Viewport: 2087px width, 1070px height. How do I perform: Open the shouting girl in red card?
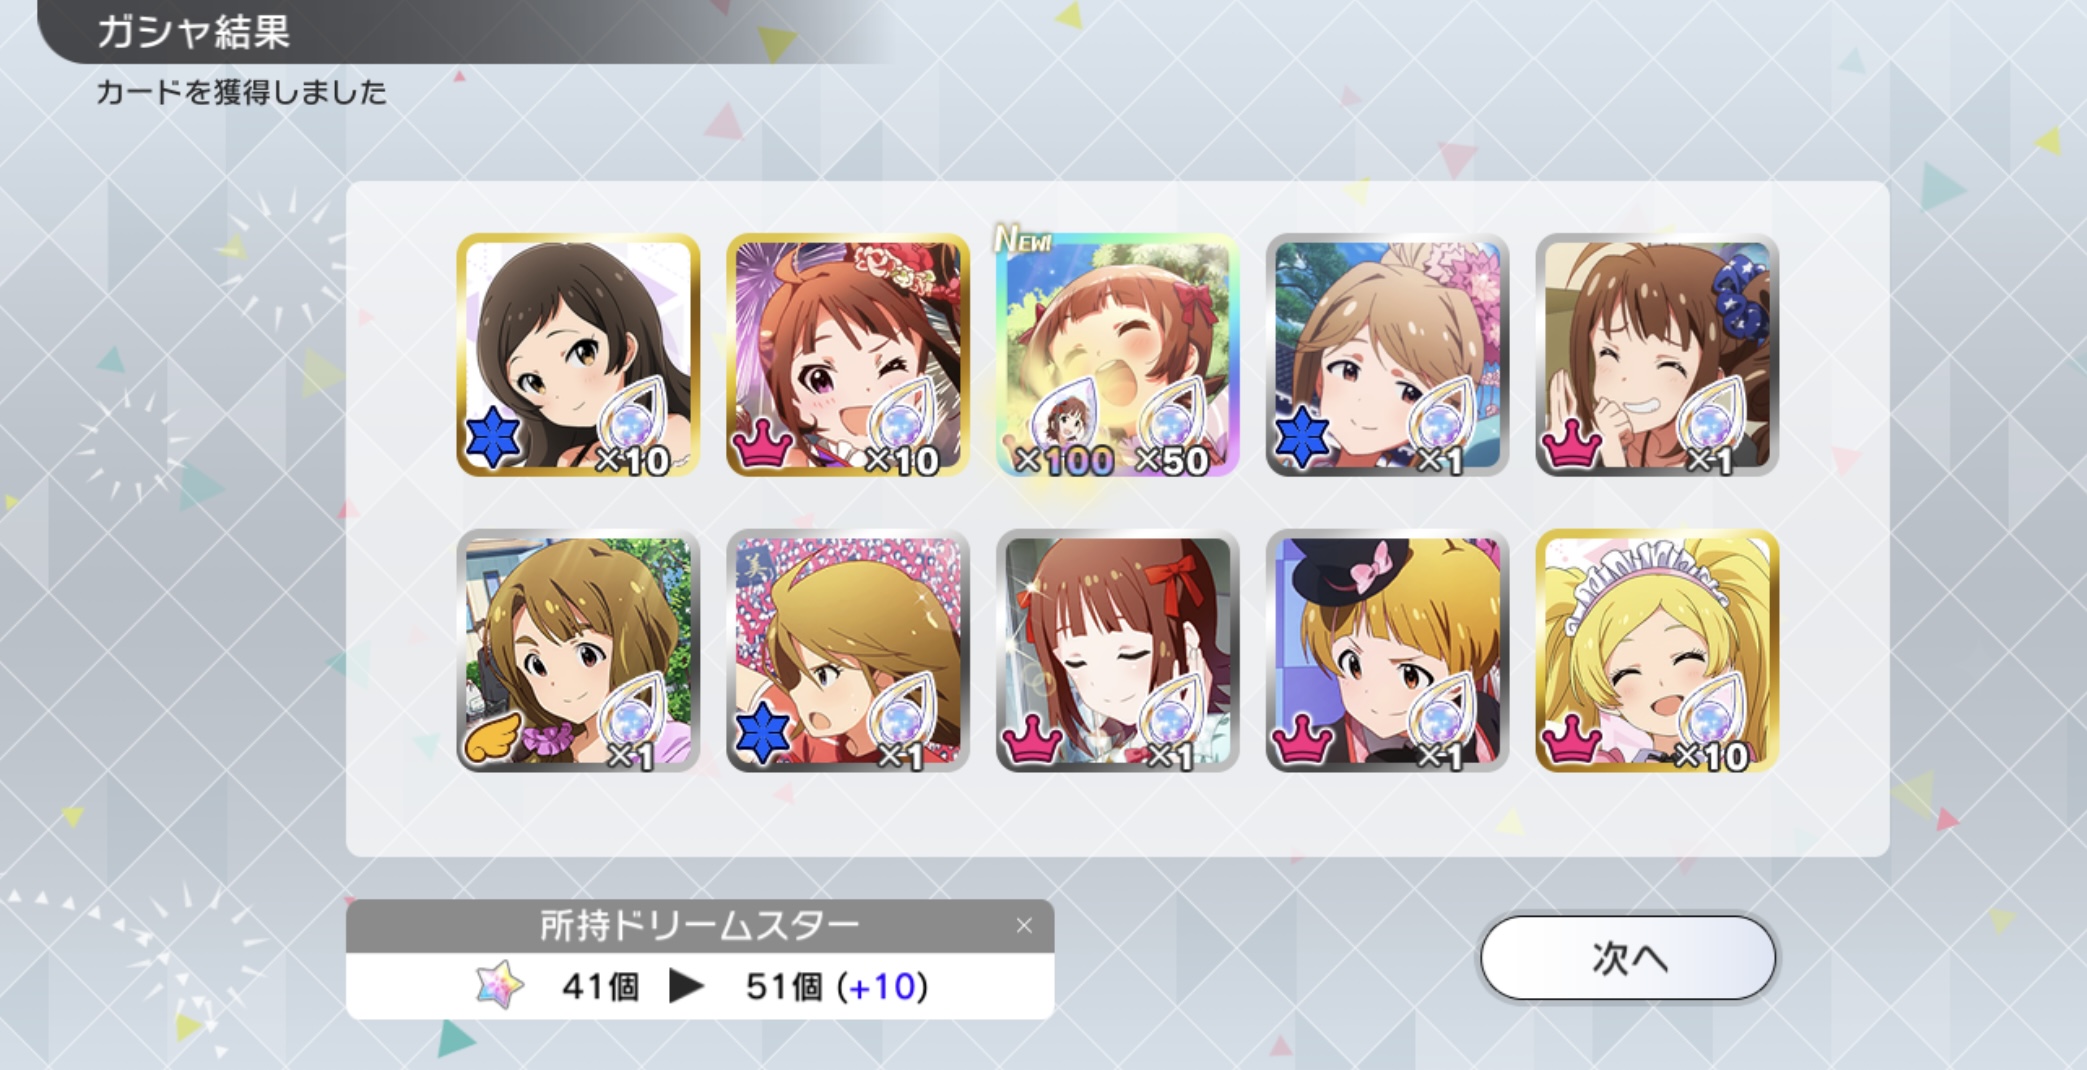click(848, 650)
